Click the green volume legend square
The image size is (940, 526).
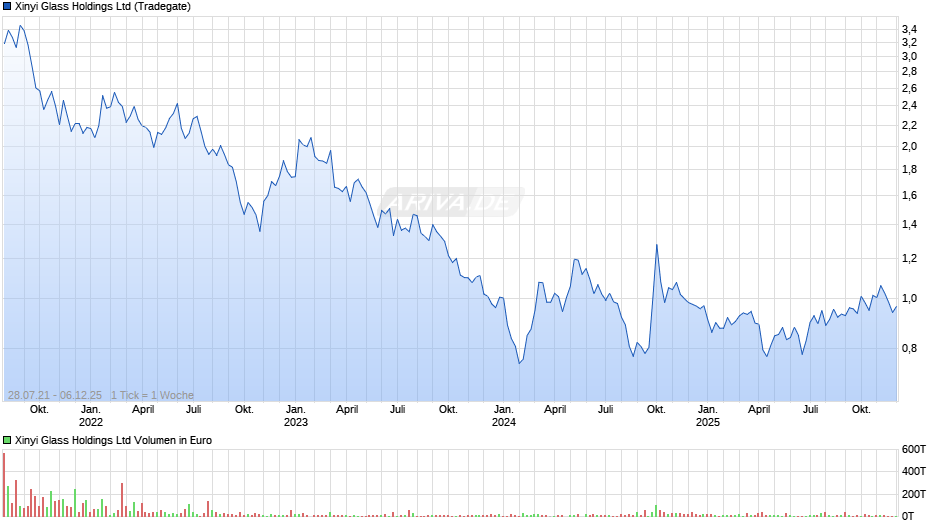7,440
